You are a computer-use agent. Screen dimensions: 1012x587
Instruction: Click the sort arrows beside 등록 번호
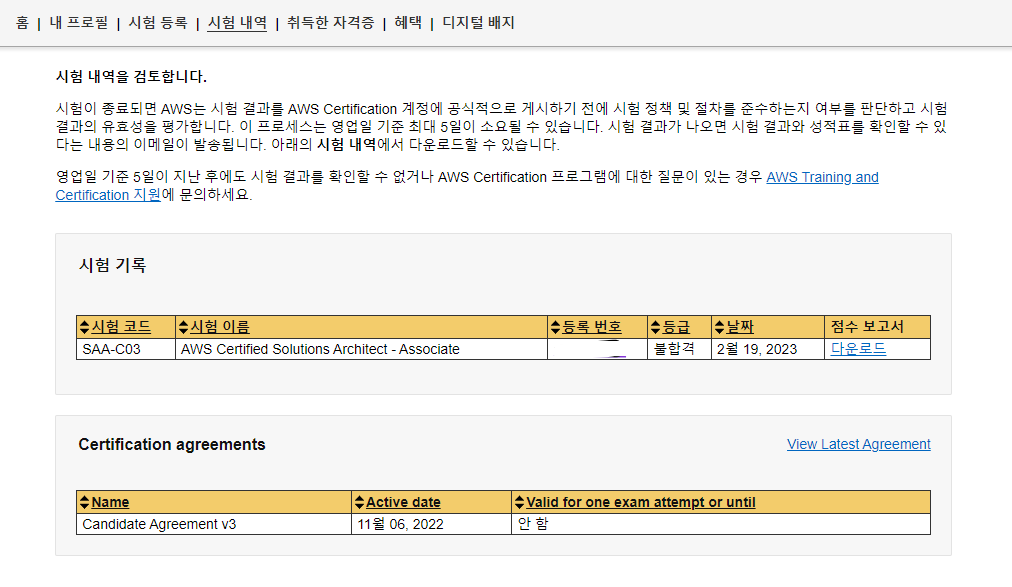(x=555, y=327)
